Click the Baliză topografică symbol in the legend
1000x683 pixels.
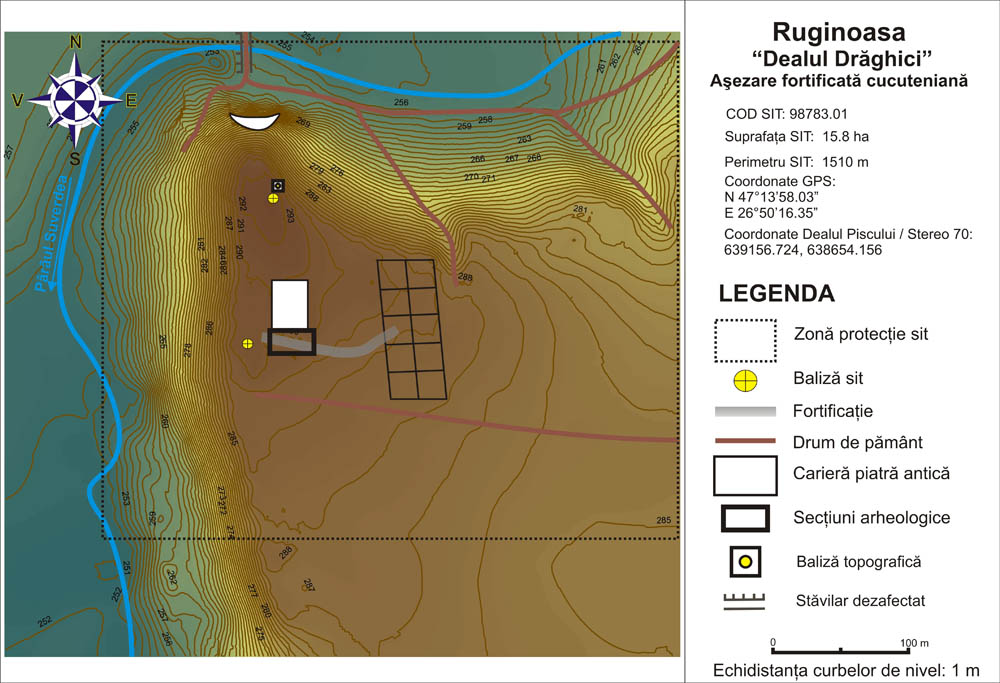click(745, 562)
